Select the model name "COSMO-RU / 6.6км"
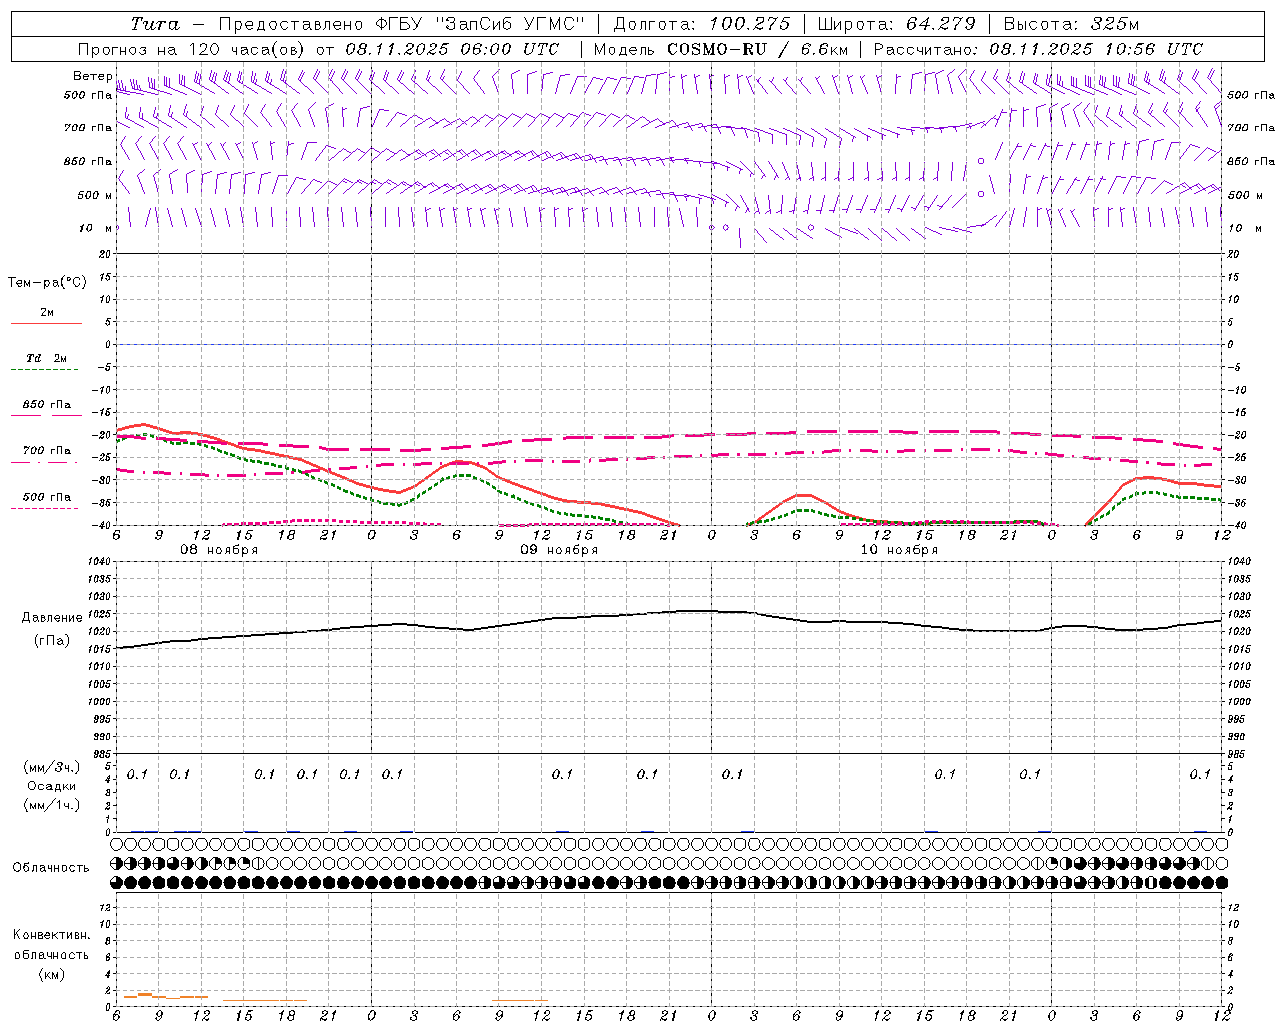Viewport: 1280px width, 1024px height. point(756,49)
